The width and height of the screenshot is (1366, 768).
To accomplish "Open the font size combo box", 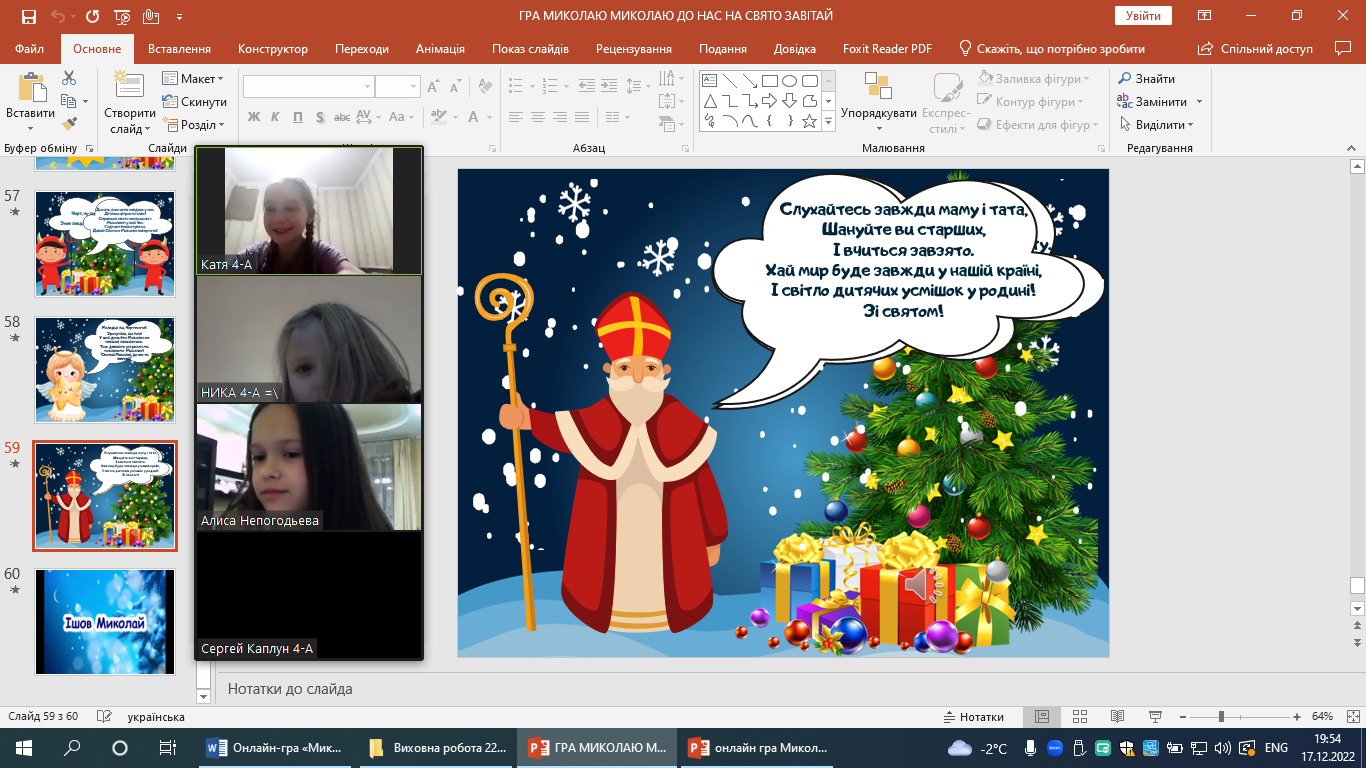I will coord(398,87).
